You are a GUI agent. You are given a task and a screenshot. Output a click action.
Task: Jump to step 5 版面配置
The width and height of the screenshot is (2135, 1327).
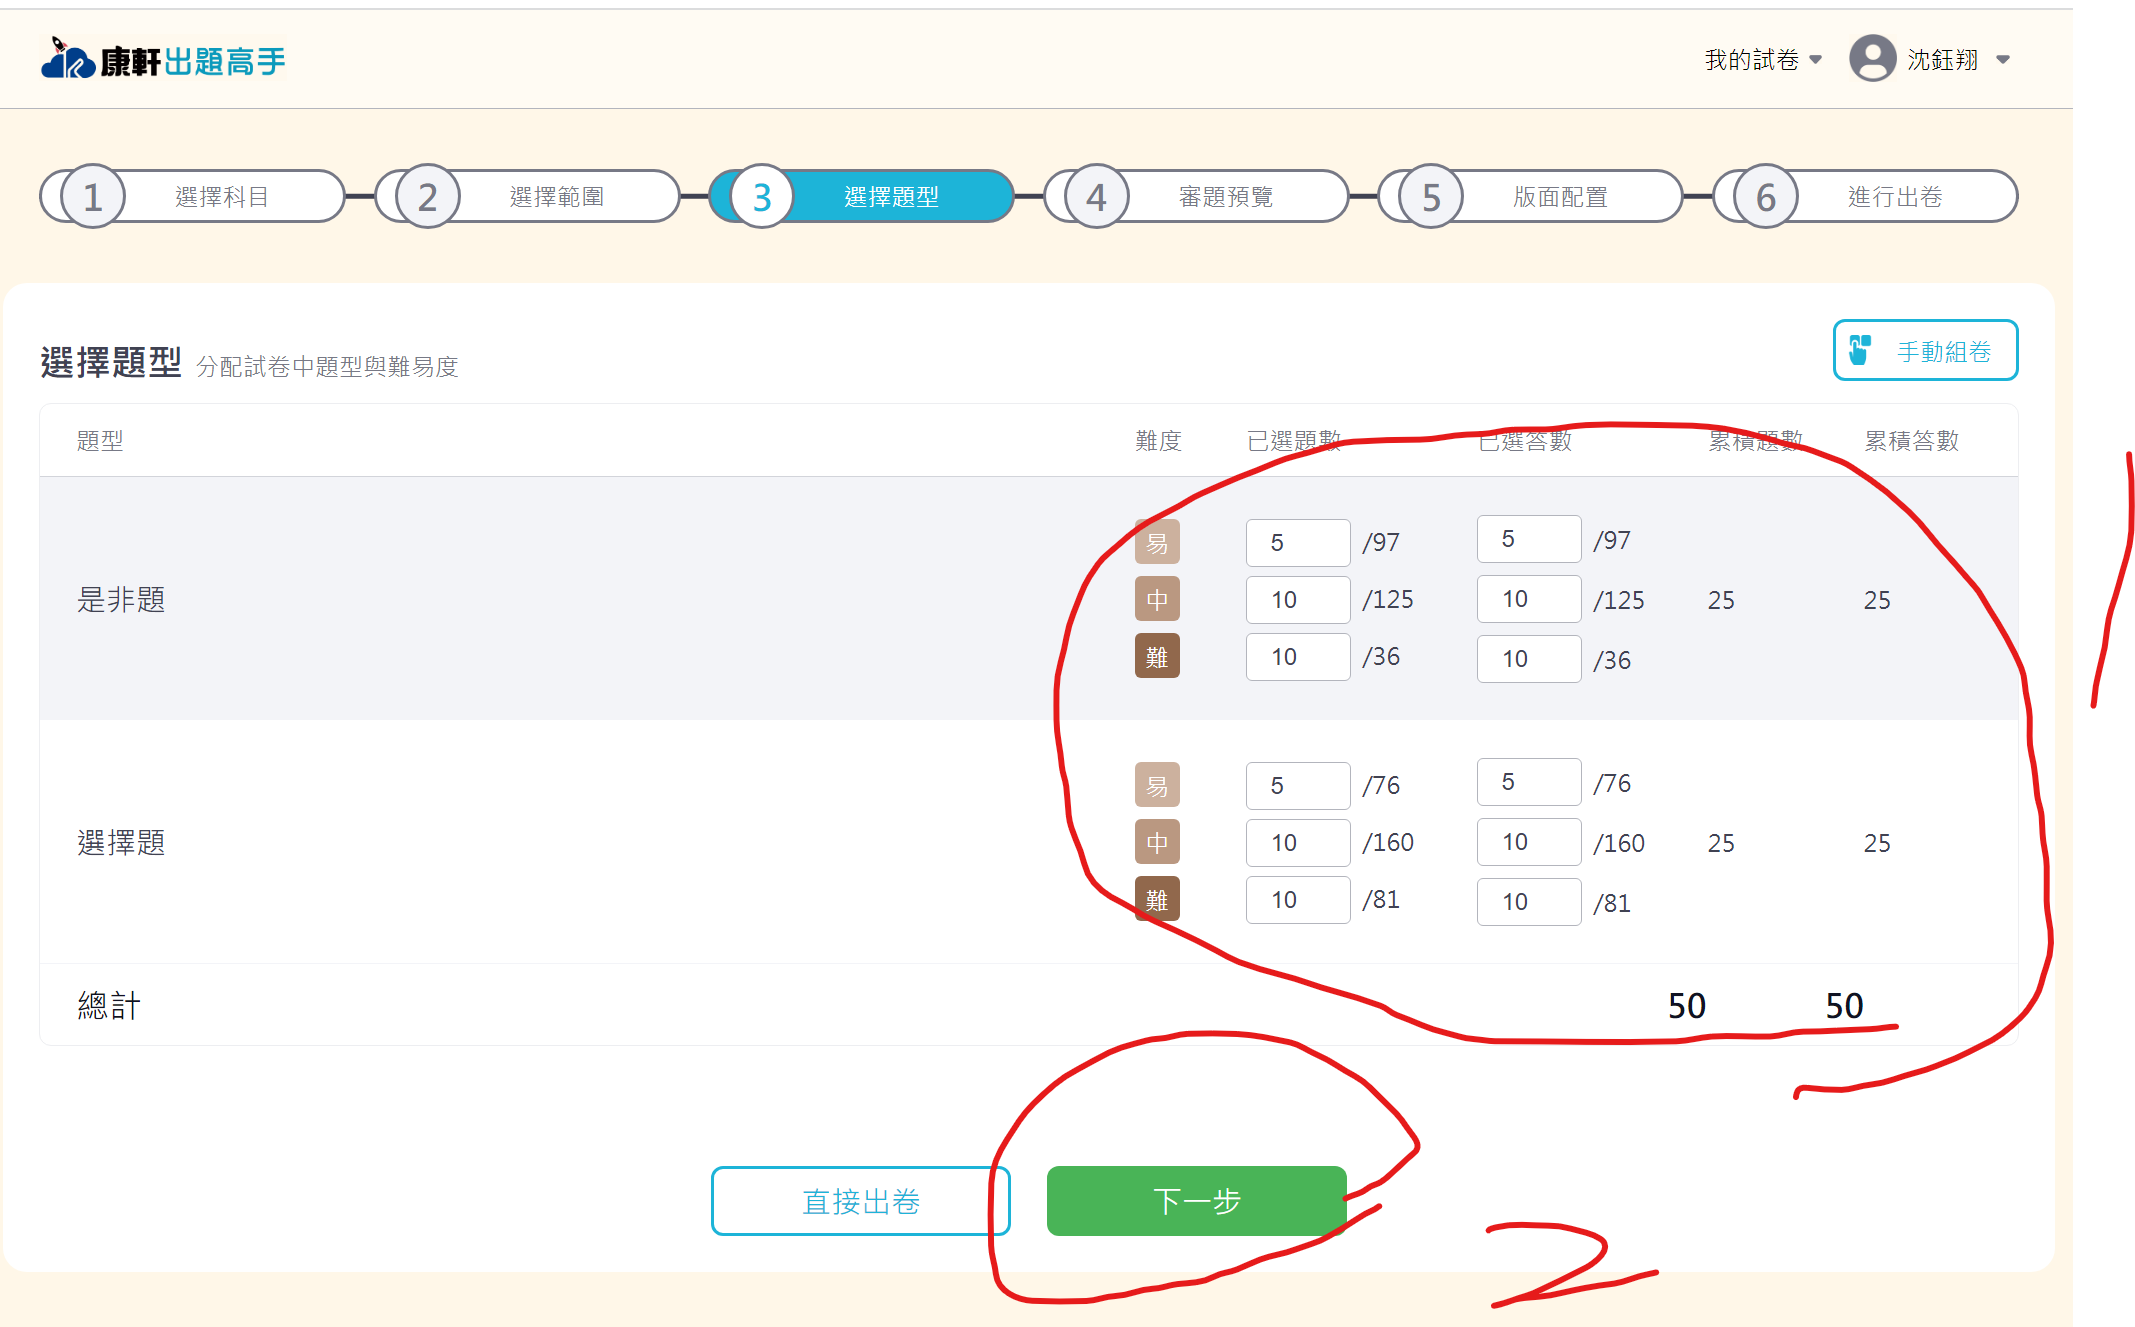click(x=1531, y=196)
